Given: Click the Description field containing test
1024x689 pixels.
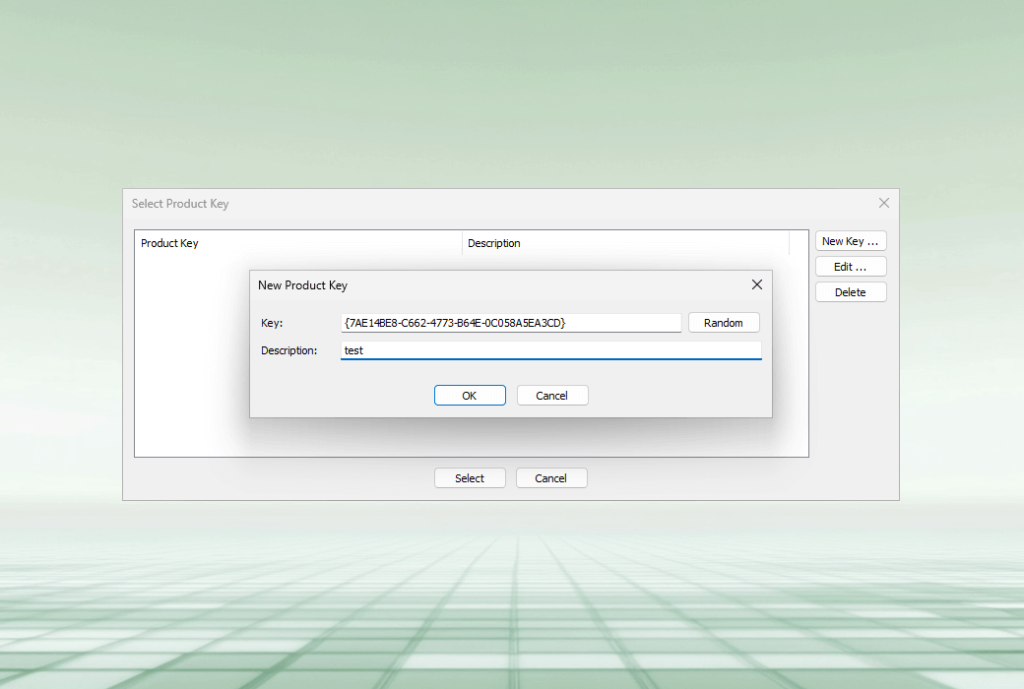Looking at the screenshot, I should click(550, 350).
